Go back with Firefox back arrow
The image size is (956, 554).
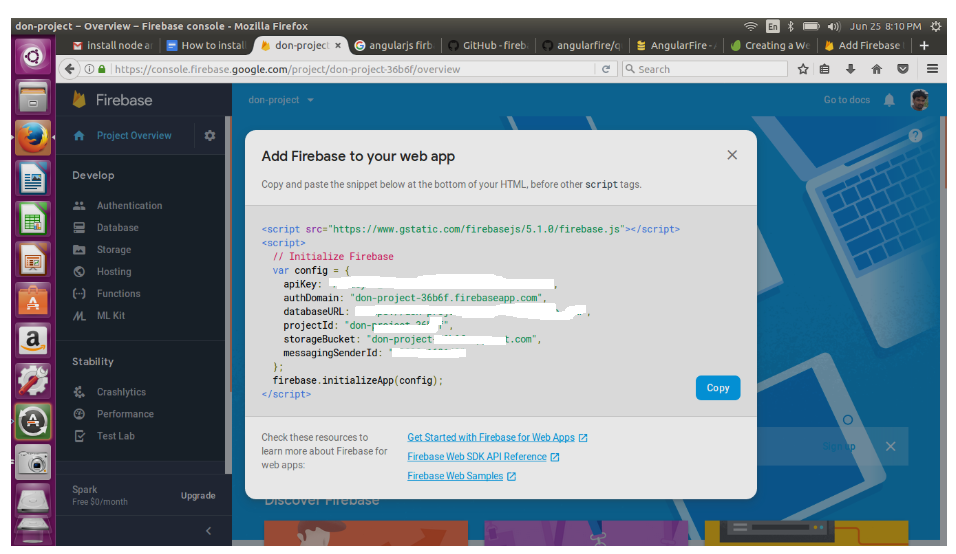[70, 69]
